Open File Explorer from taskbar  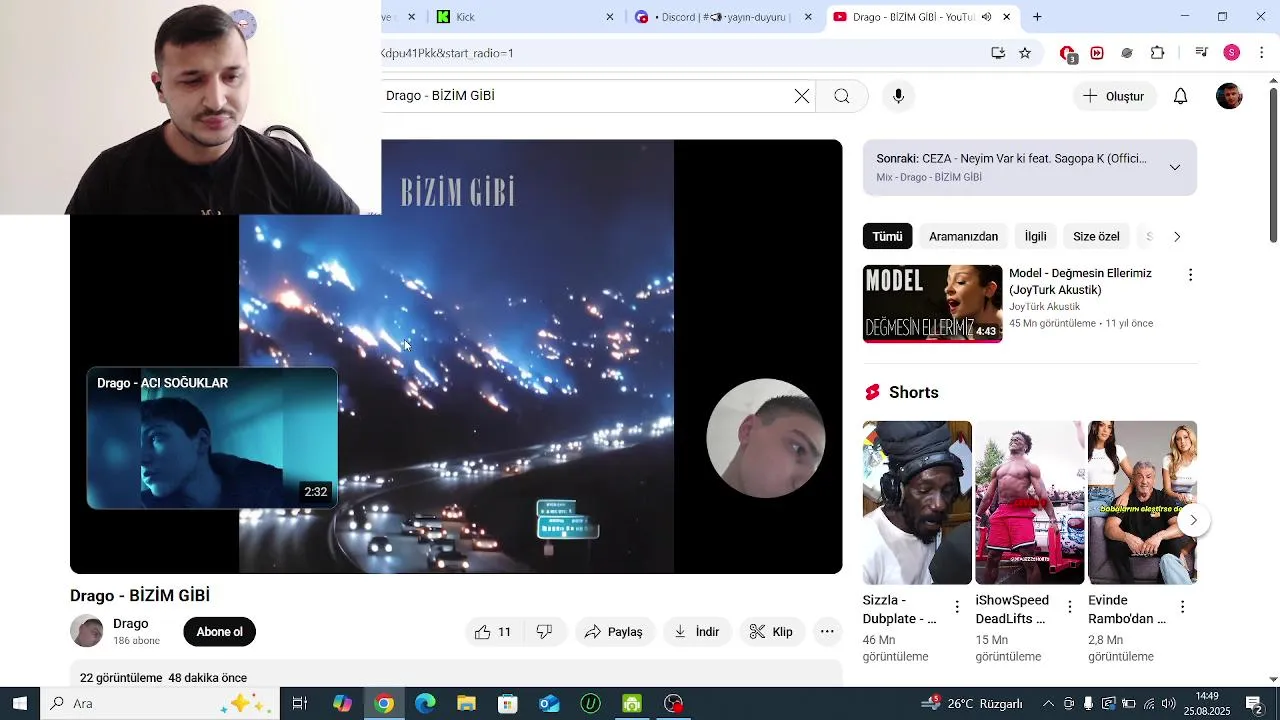click(466, 704)
